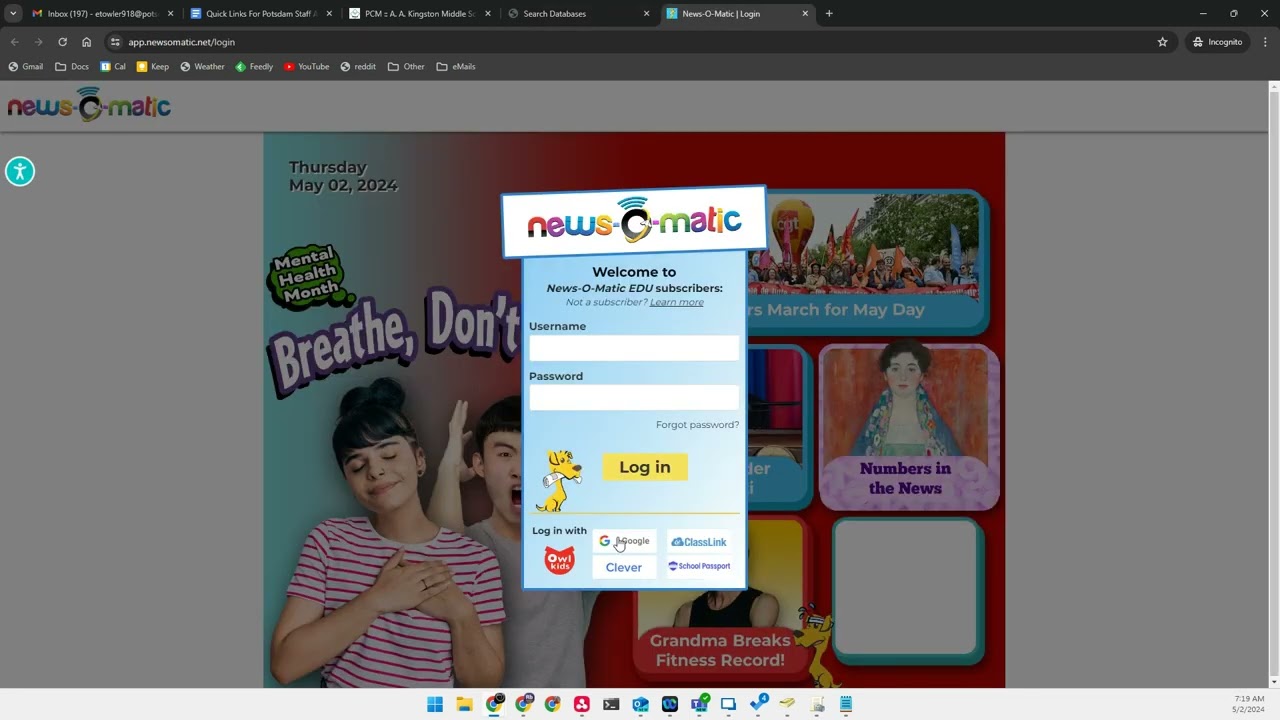This screenshot has width=1280, height=720.
Task: View site information icon in address bar
Action: (115, 42)
